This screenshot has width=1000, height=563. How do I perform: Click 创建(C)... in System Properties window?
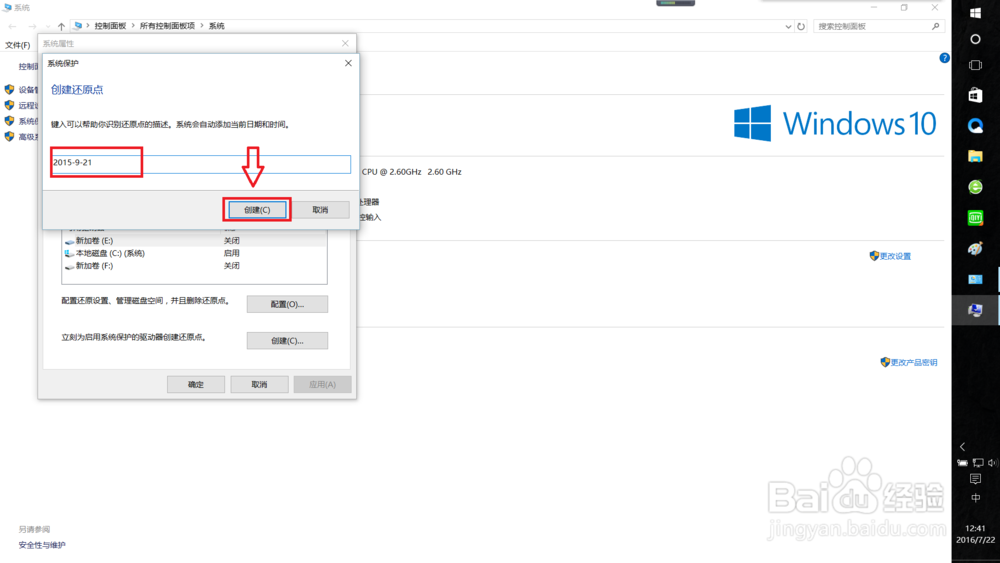click(288, 340)
